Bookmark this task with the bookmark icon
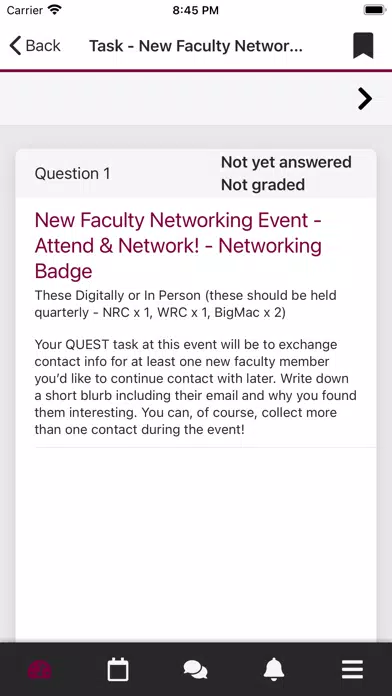The width and height of the screenshot is (392, 696). 363,46
